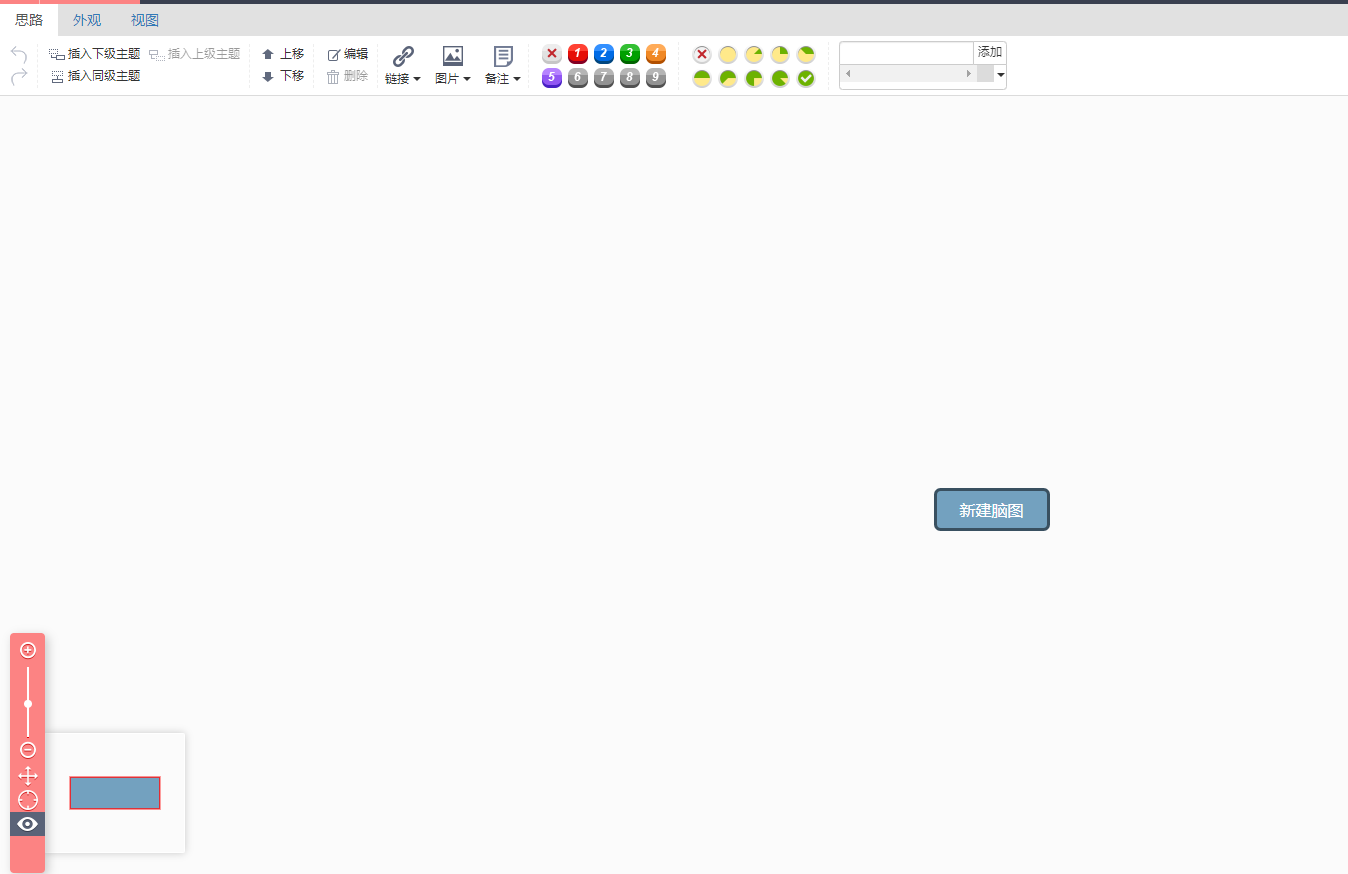Image resolution: width=1348 pixels, height=874 pixels.
Task: Set progress to one-eighth pie icon
Action: point(754,54)
